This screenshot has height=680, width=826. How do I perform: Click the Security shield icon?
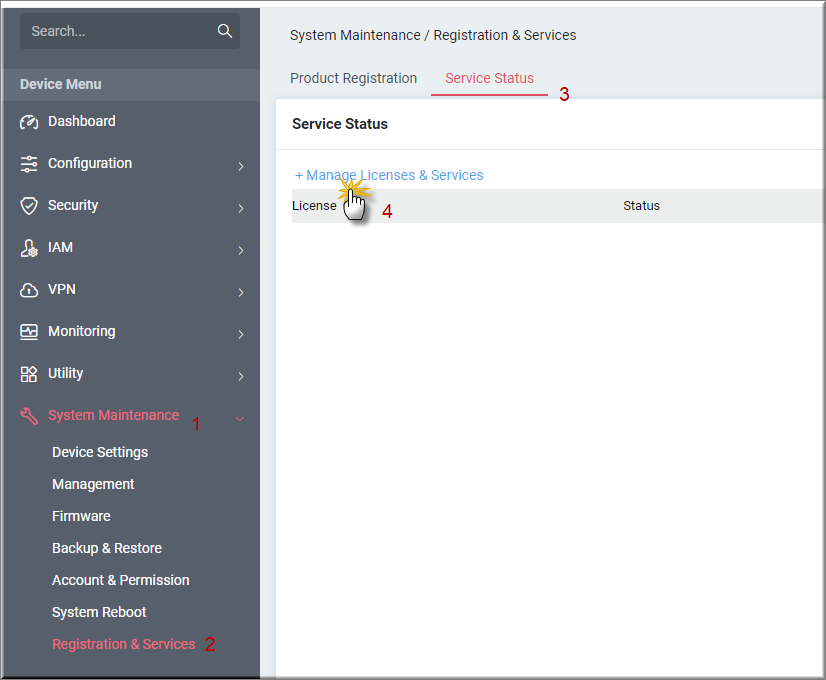(29, 206)
